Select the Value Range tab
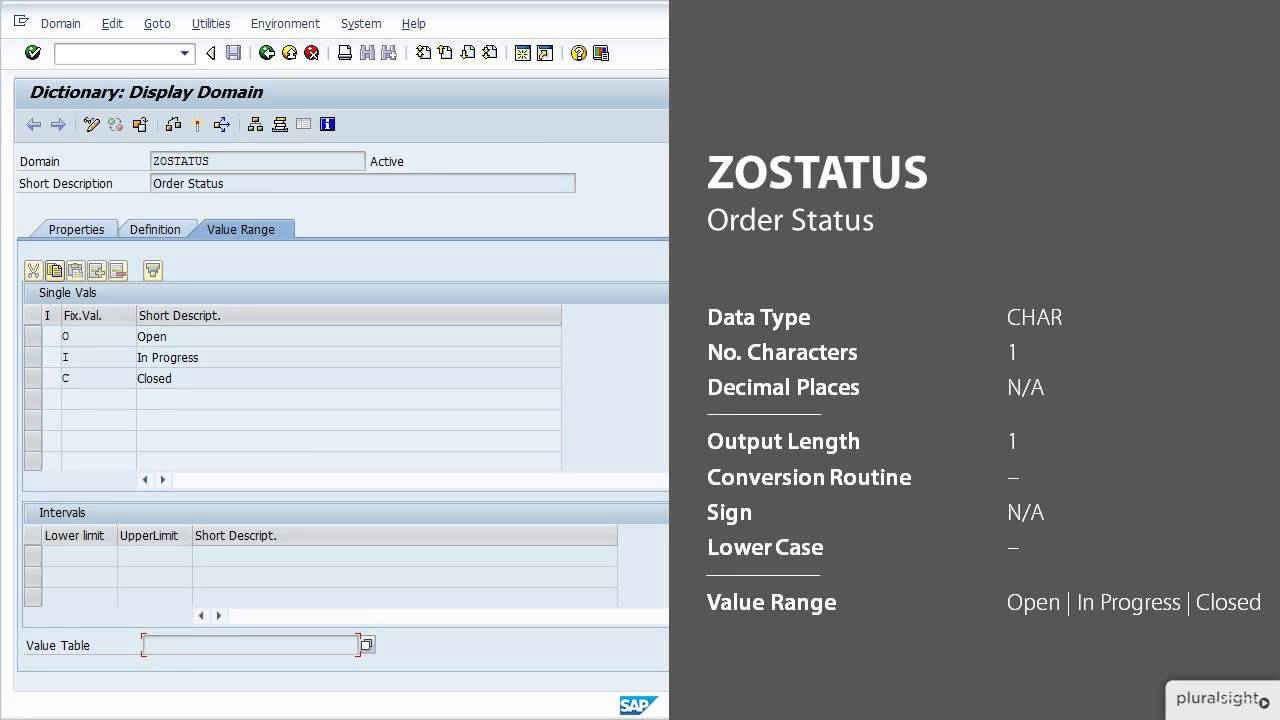1280x720 pixels. (x=241, y=229)
